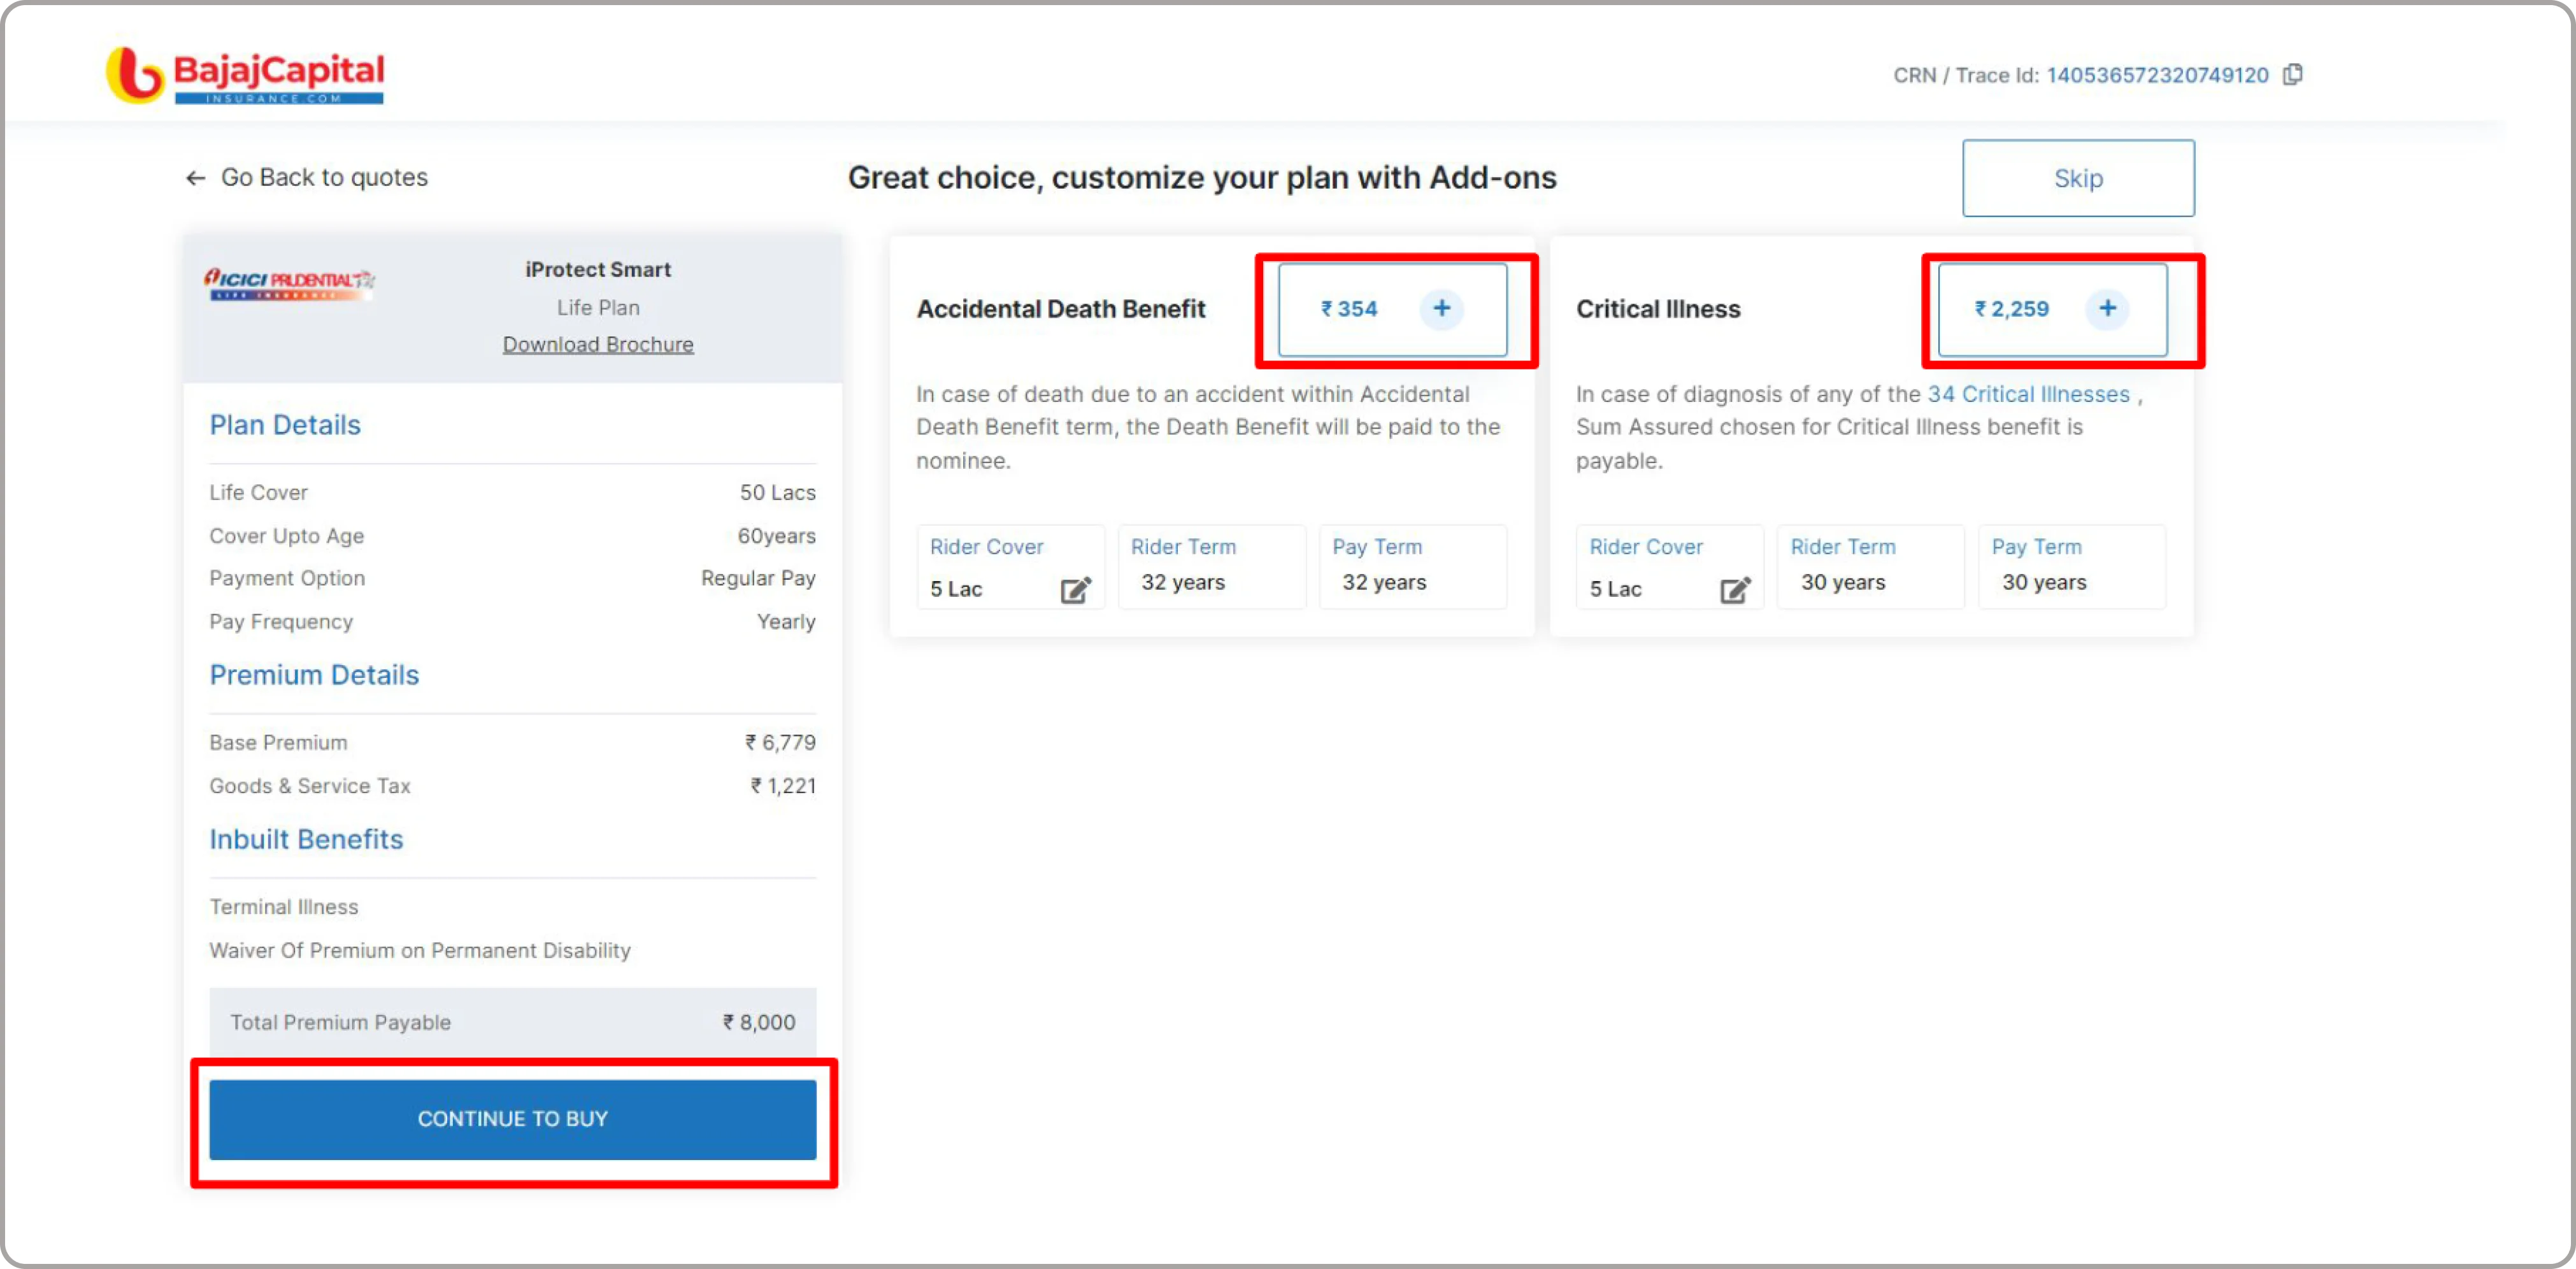
Task: Click Rider Term 30 years value
Action: pos(1843,582)
